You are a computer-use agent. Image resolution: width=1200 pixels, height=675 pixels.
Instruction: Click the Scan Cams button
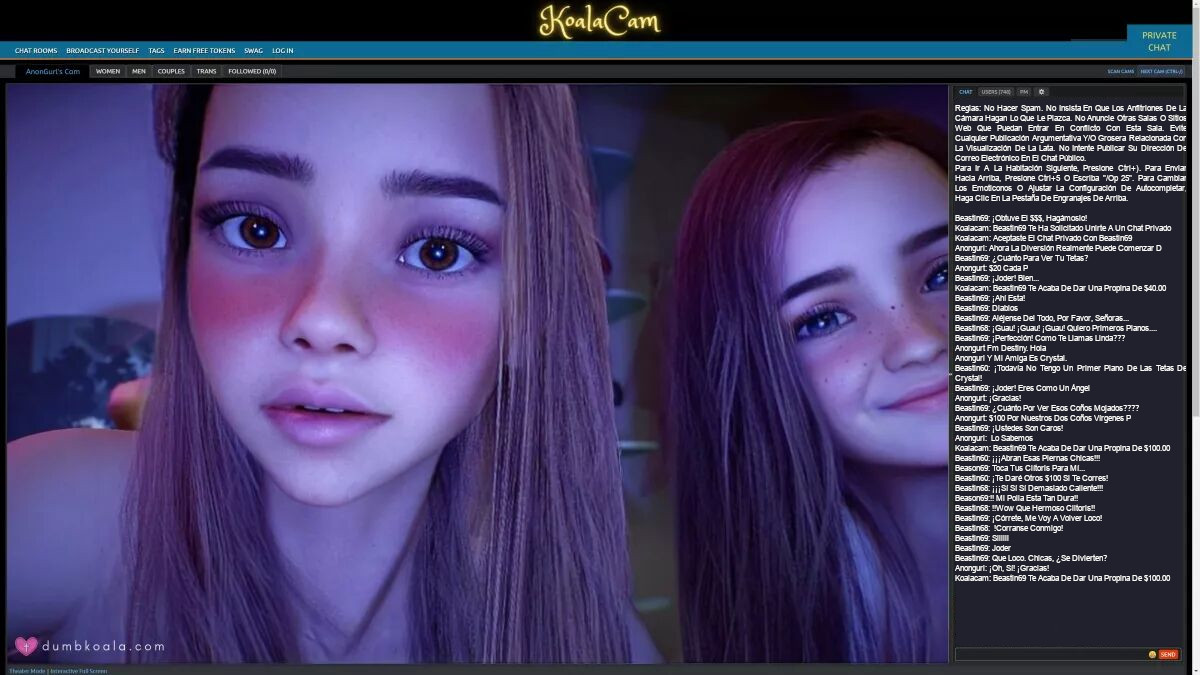click(x=1120, y=71)
